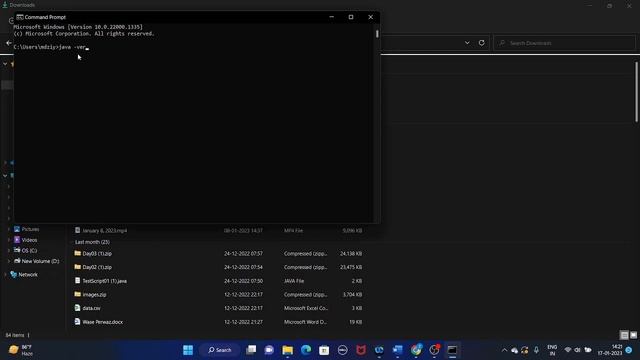The width and height of the screenshot is (640, 360).
Task: Click the File Explorer vertical scrollbar
Action: [636, 91]
